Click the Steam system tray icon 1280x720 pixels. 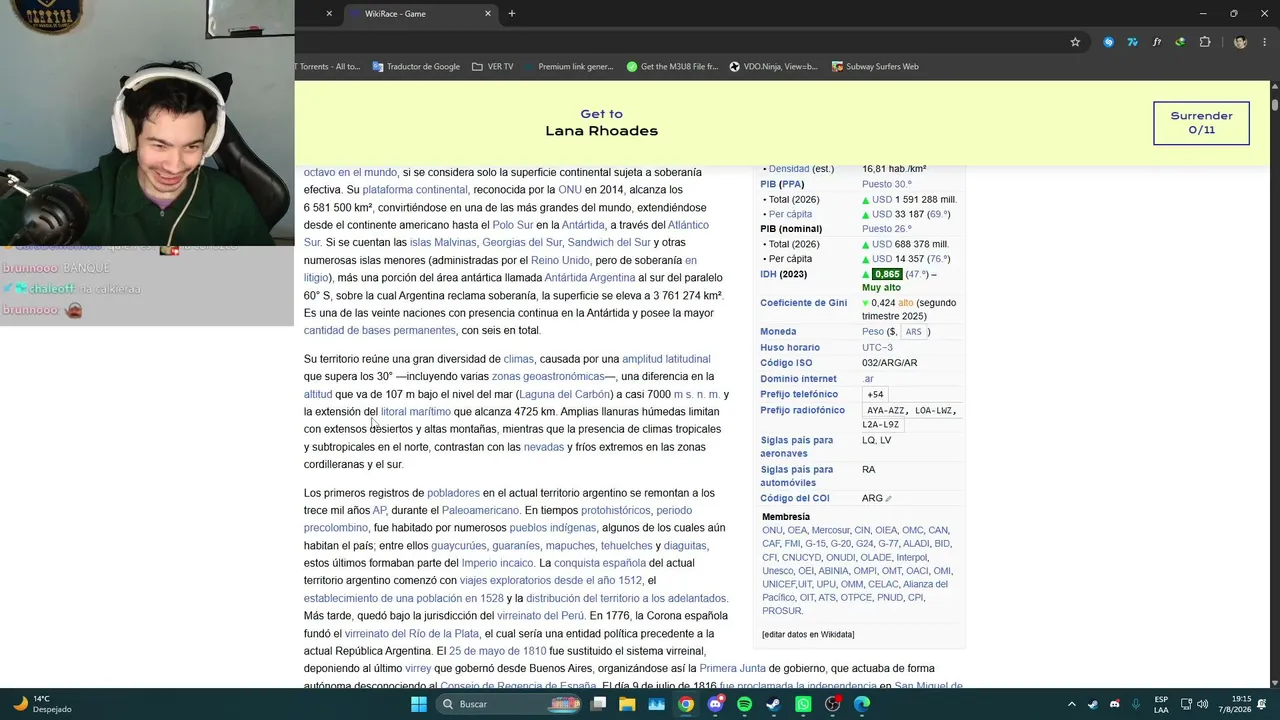(1093, 704)
